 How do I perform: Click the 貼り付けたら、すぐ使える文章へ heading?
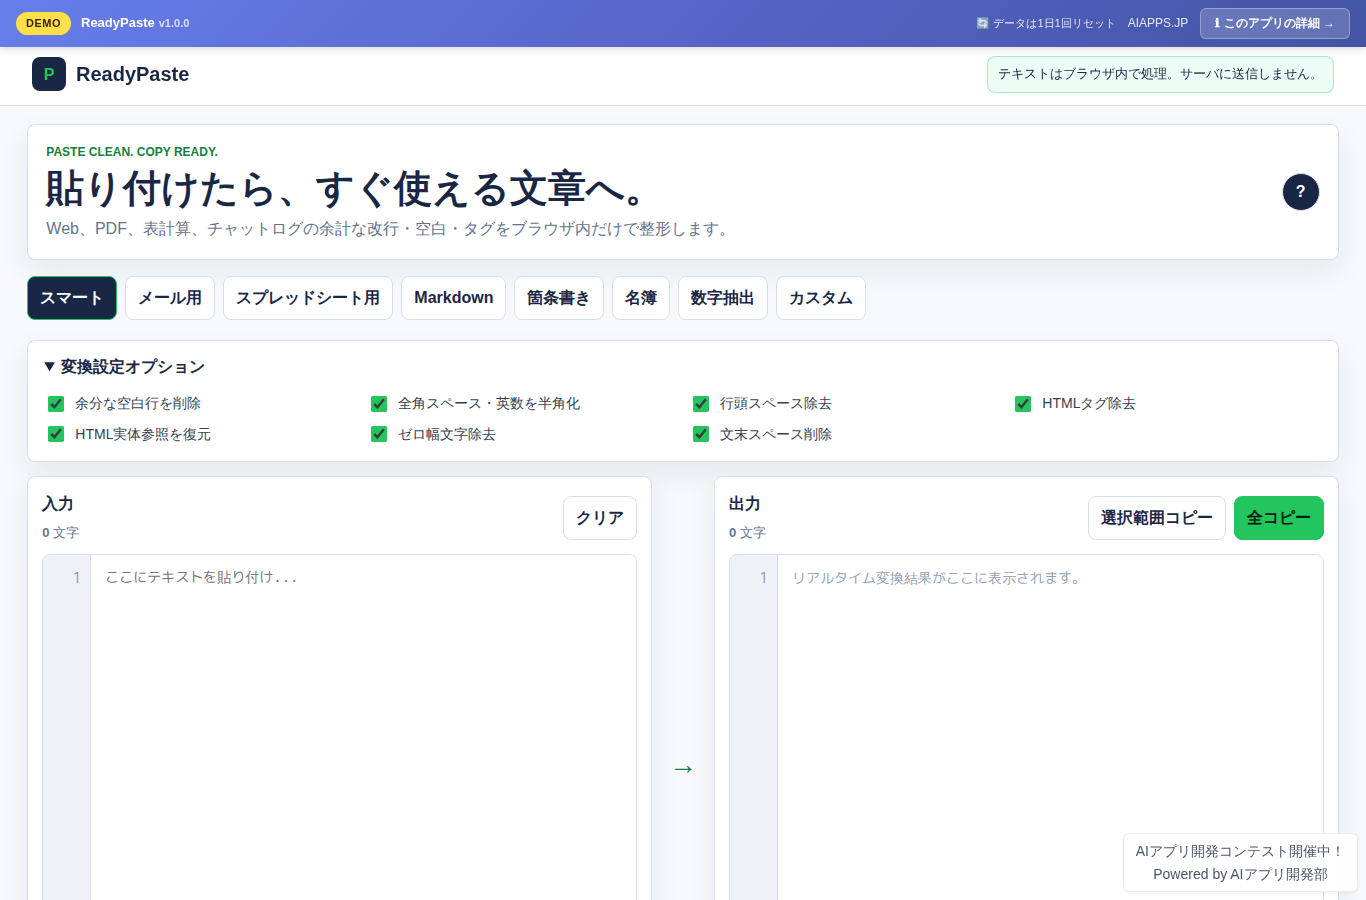(347, 188)
